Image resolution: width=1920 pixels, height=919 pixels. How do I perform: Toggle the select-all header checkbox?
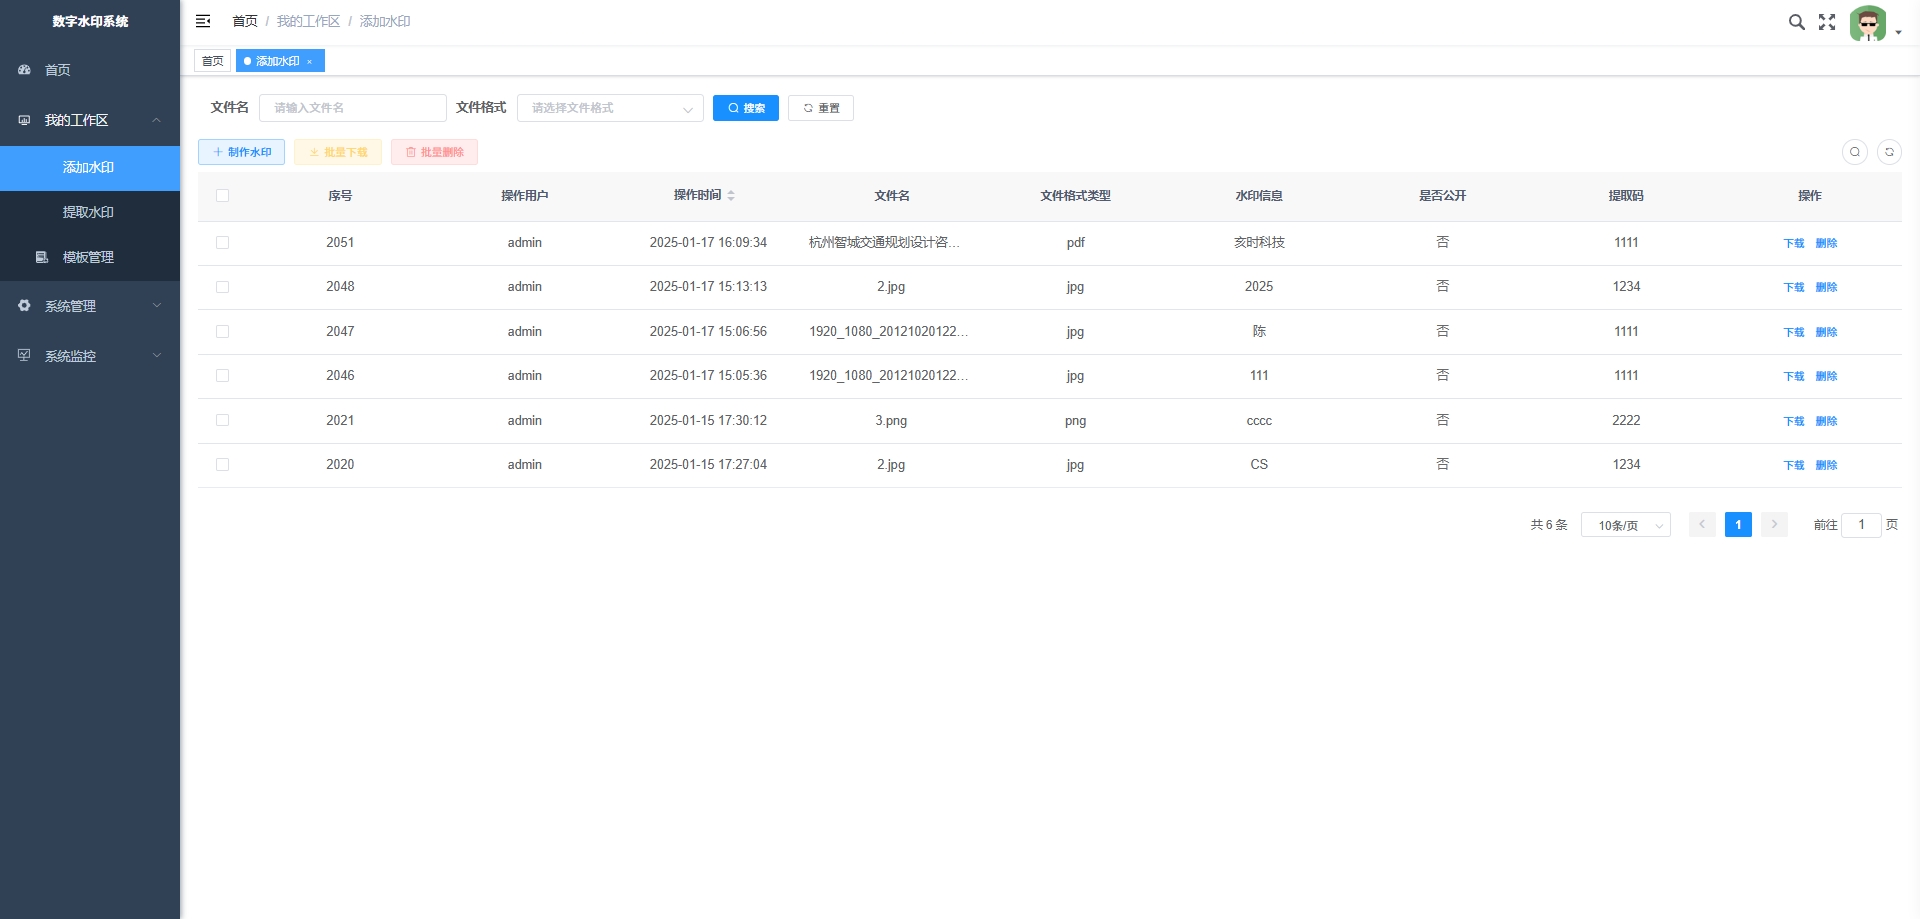222,196
